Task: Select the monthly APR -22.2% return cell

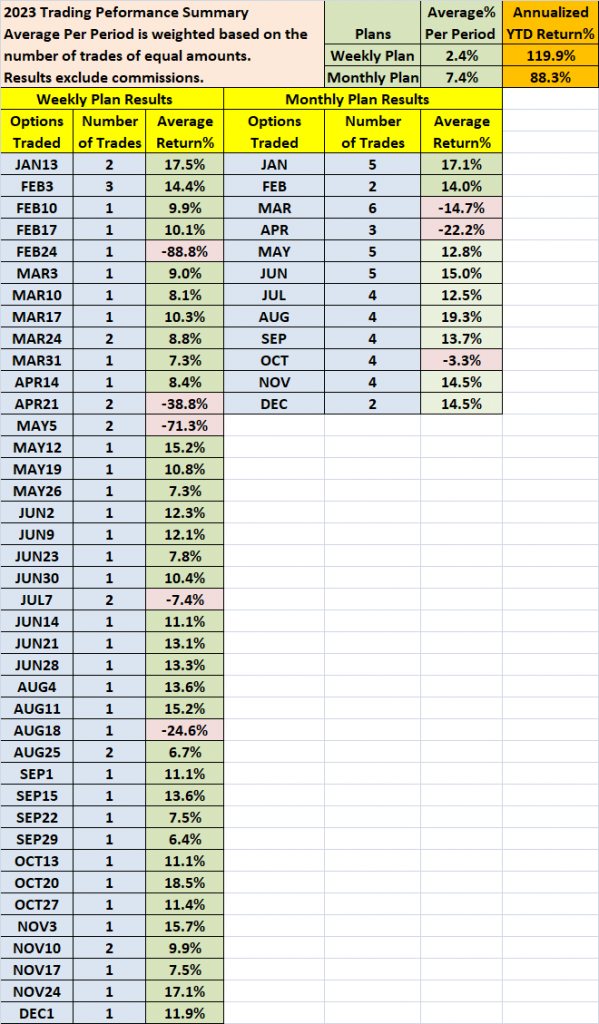Action: [x=461, y=230]
